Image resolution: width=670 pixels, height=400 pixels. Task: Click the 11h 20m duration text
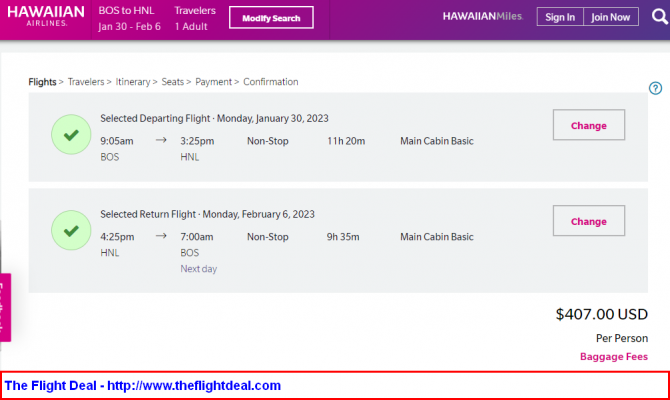pyautogui.click(x=346, y=141)
